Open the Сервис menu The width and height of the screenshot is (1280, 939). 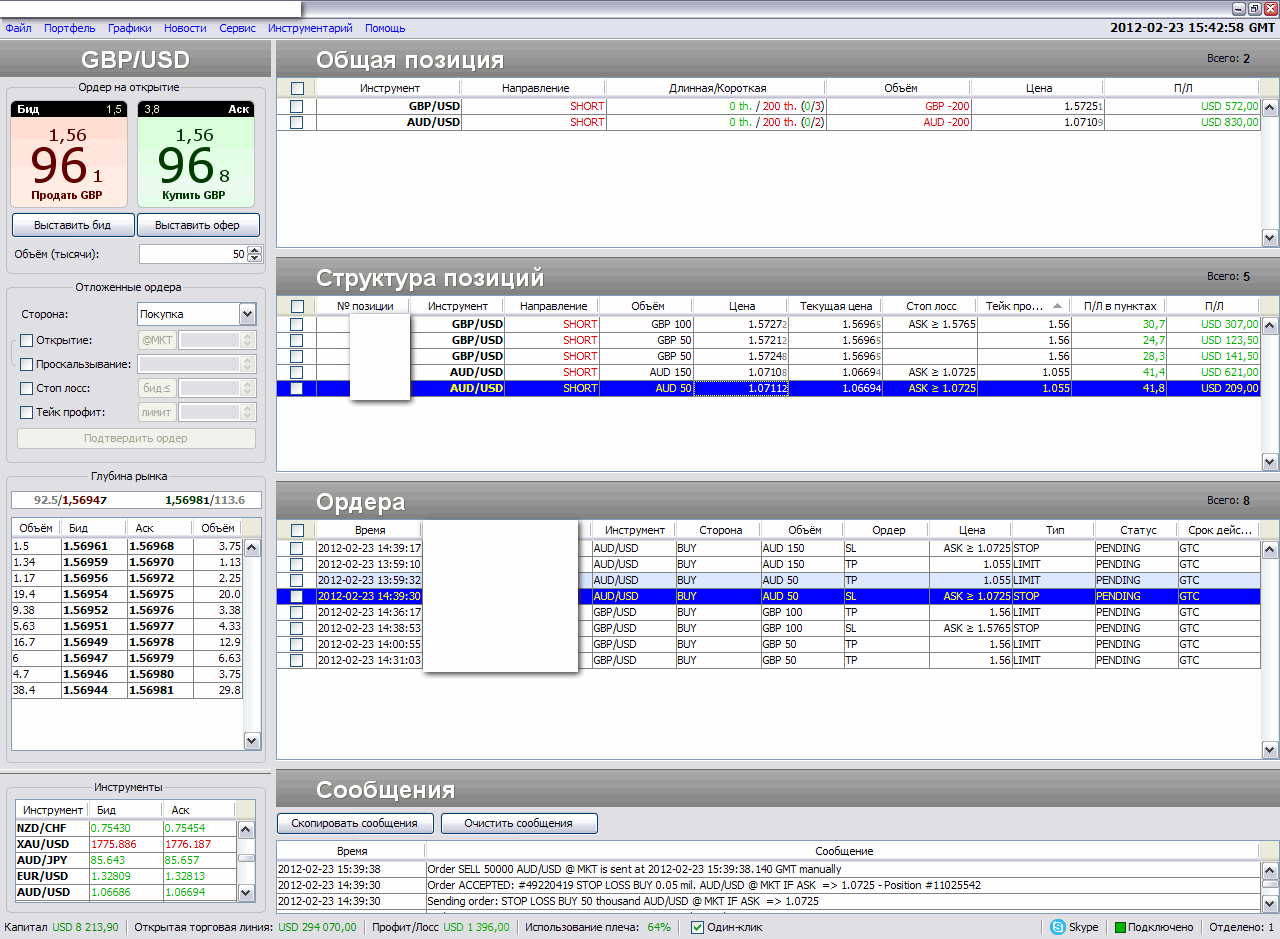237,28
